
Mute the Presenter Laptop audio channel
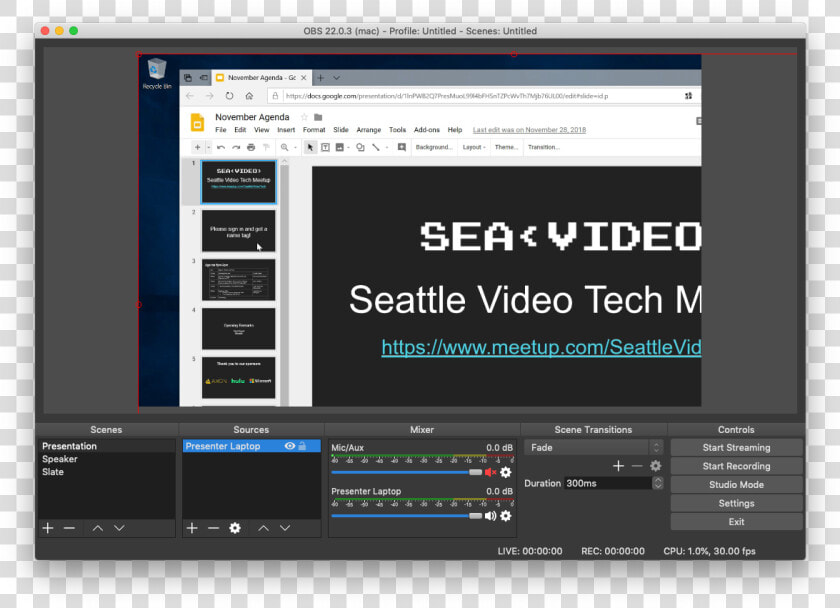(490, 516)
